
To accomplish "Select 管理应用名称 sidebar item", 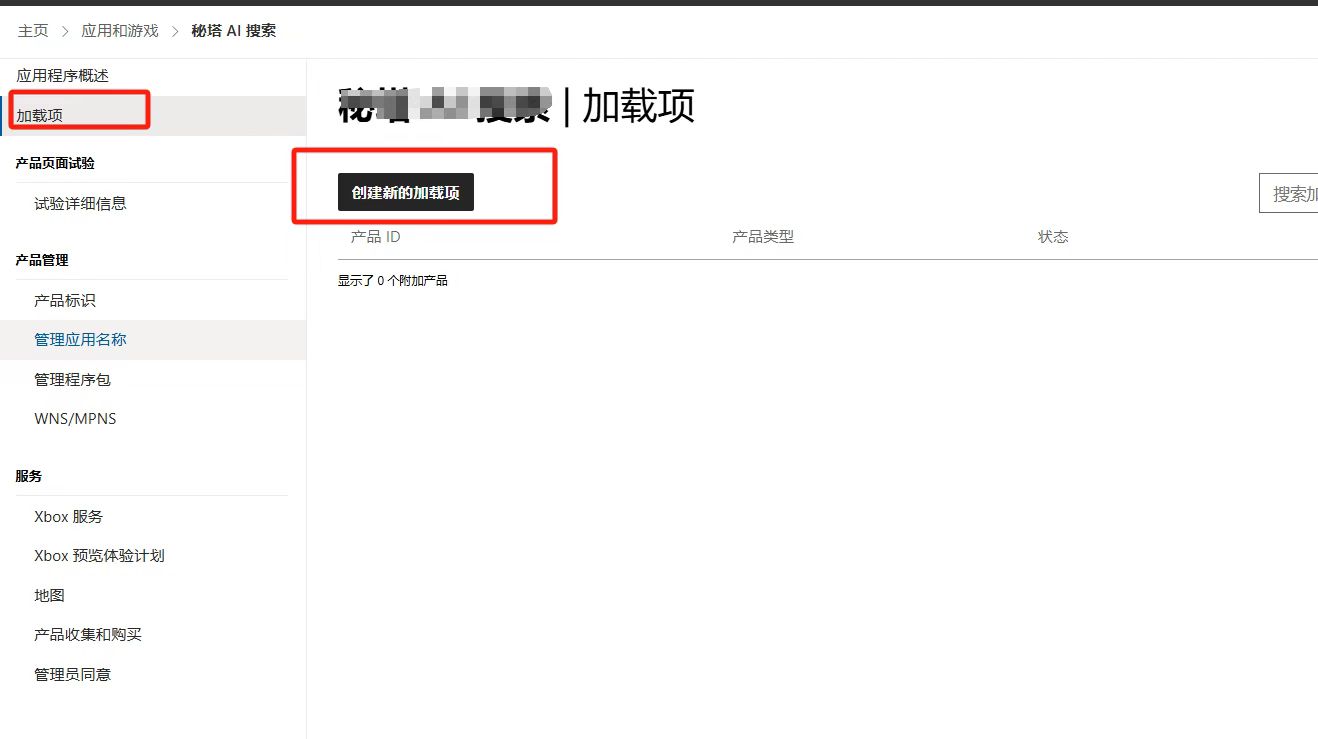I will coord(153,340).
